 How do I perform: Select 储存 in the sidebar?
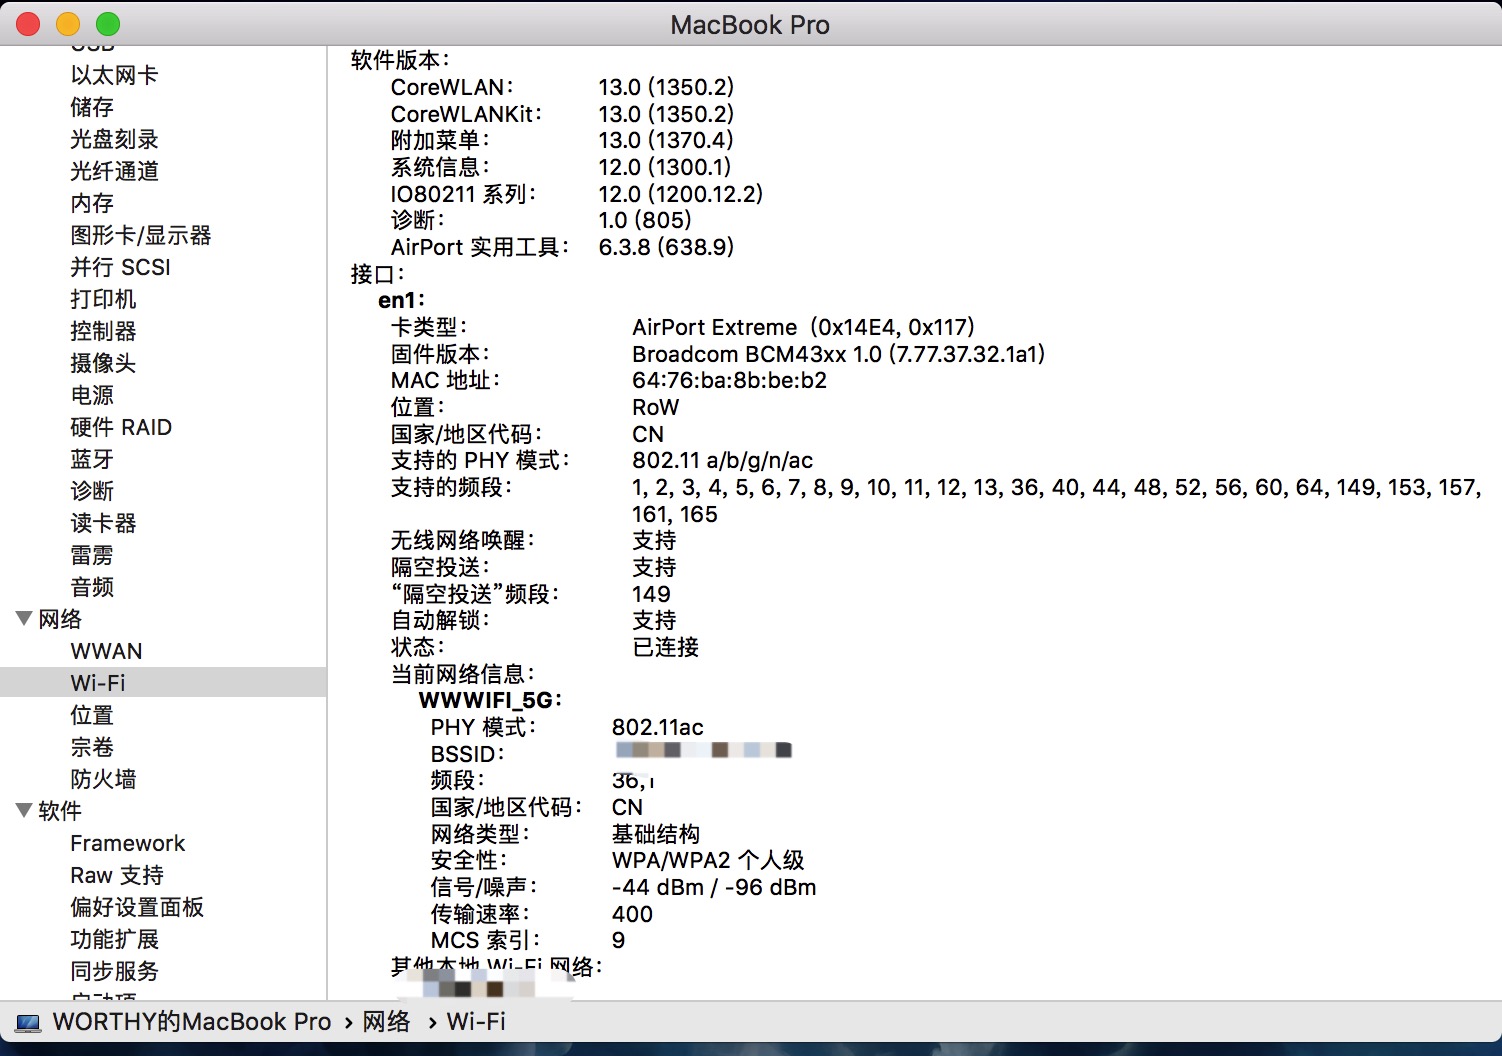click(92, 107)
